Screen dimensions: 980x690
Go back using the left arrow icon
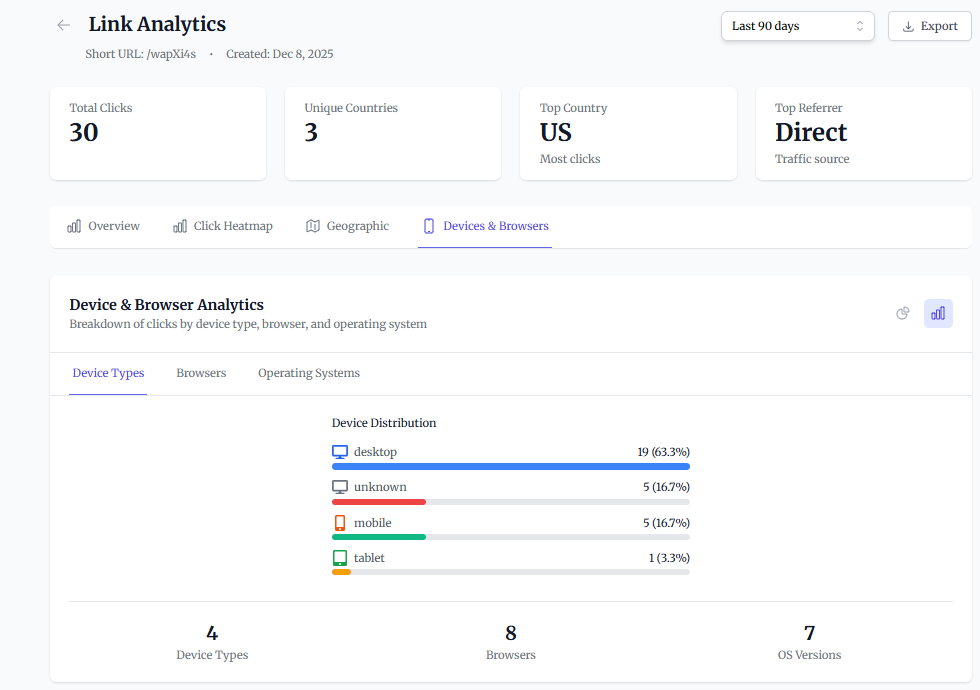(x=63, y=25)
